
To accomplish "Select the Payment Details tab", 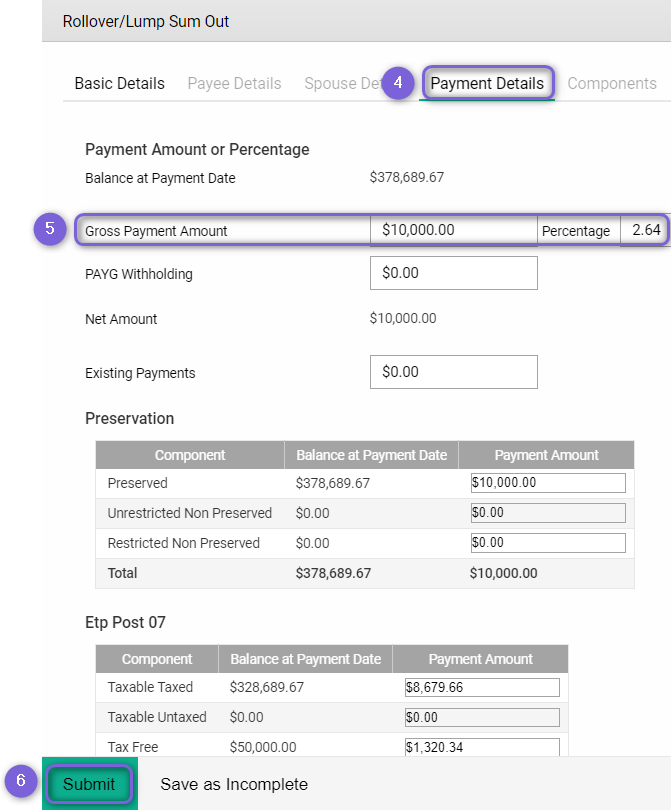I will (487, 84).
